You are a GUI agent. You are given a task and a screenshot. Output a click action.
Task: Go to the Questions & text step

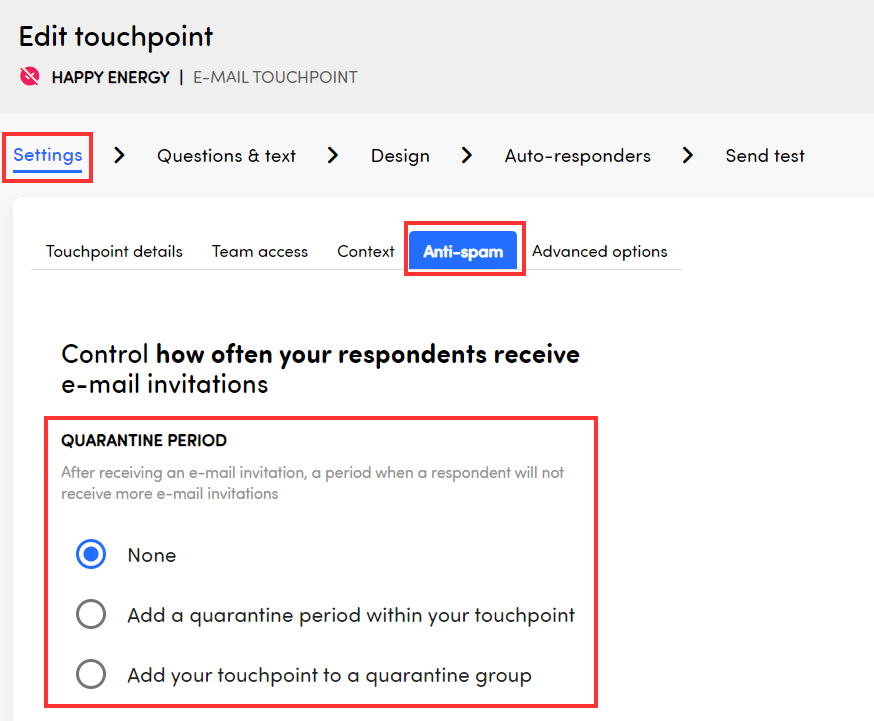(x=226, y=156)
